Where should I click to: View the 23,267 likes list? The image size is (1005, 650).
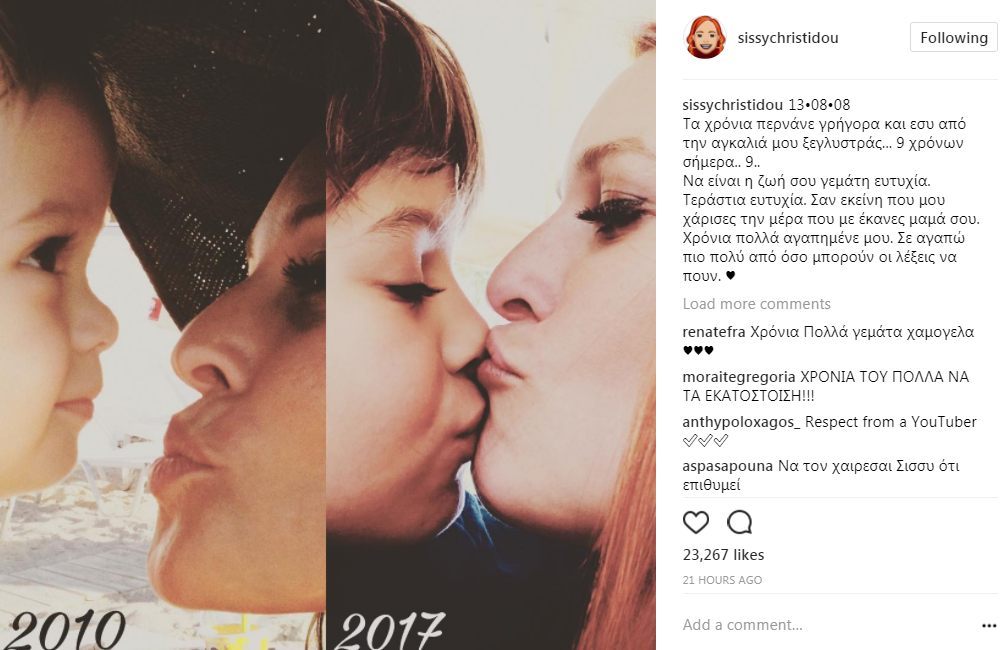point(723,554)
